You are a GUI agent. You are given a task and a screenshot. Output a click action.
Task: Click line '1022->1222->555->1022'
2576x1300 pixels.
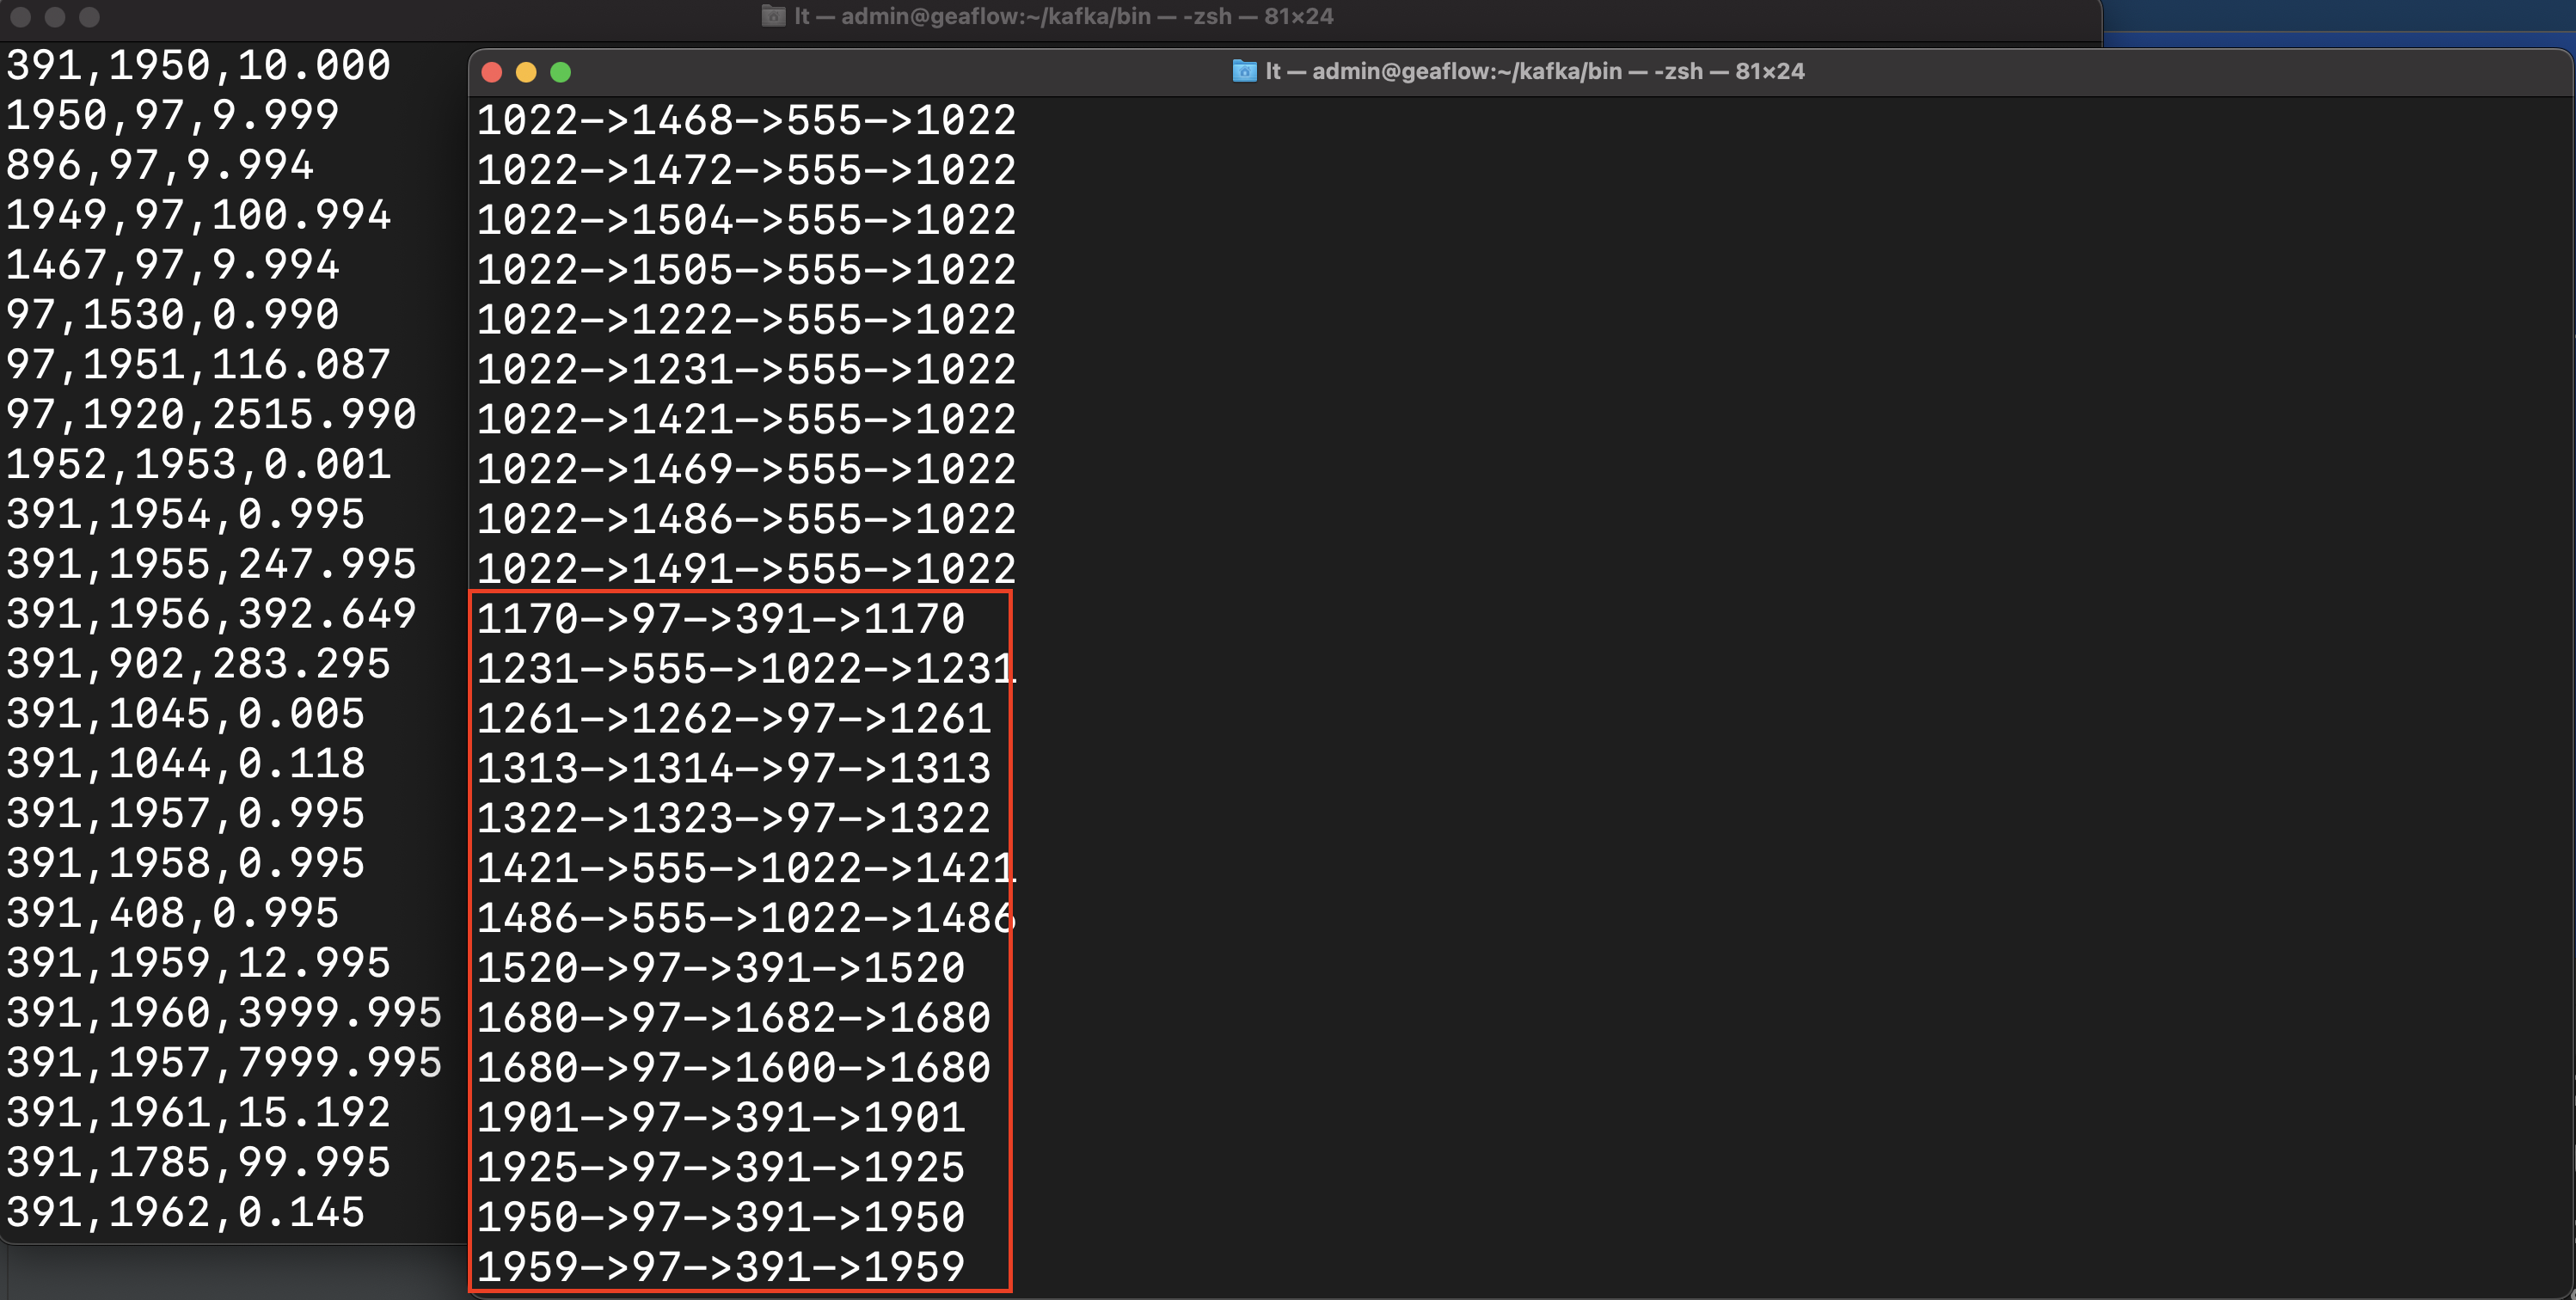point(746,320)
